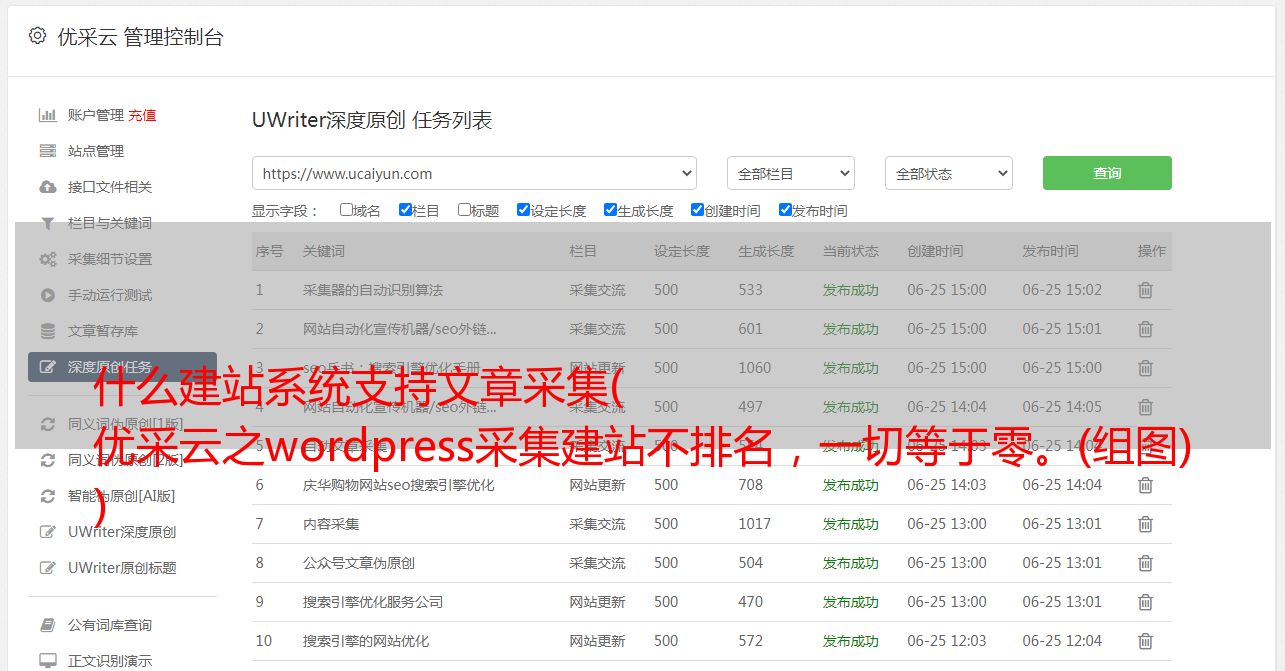Toggle the 标题 display checkbox
1285x671 pixels.
point(464,210)
